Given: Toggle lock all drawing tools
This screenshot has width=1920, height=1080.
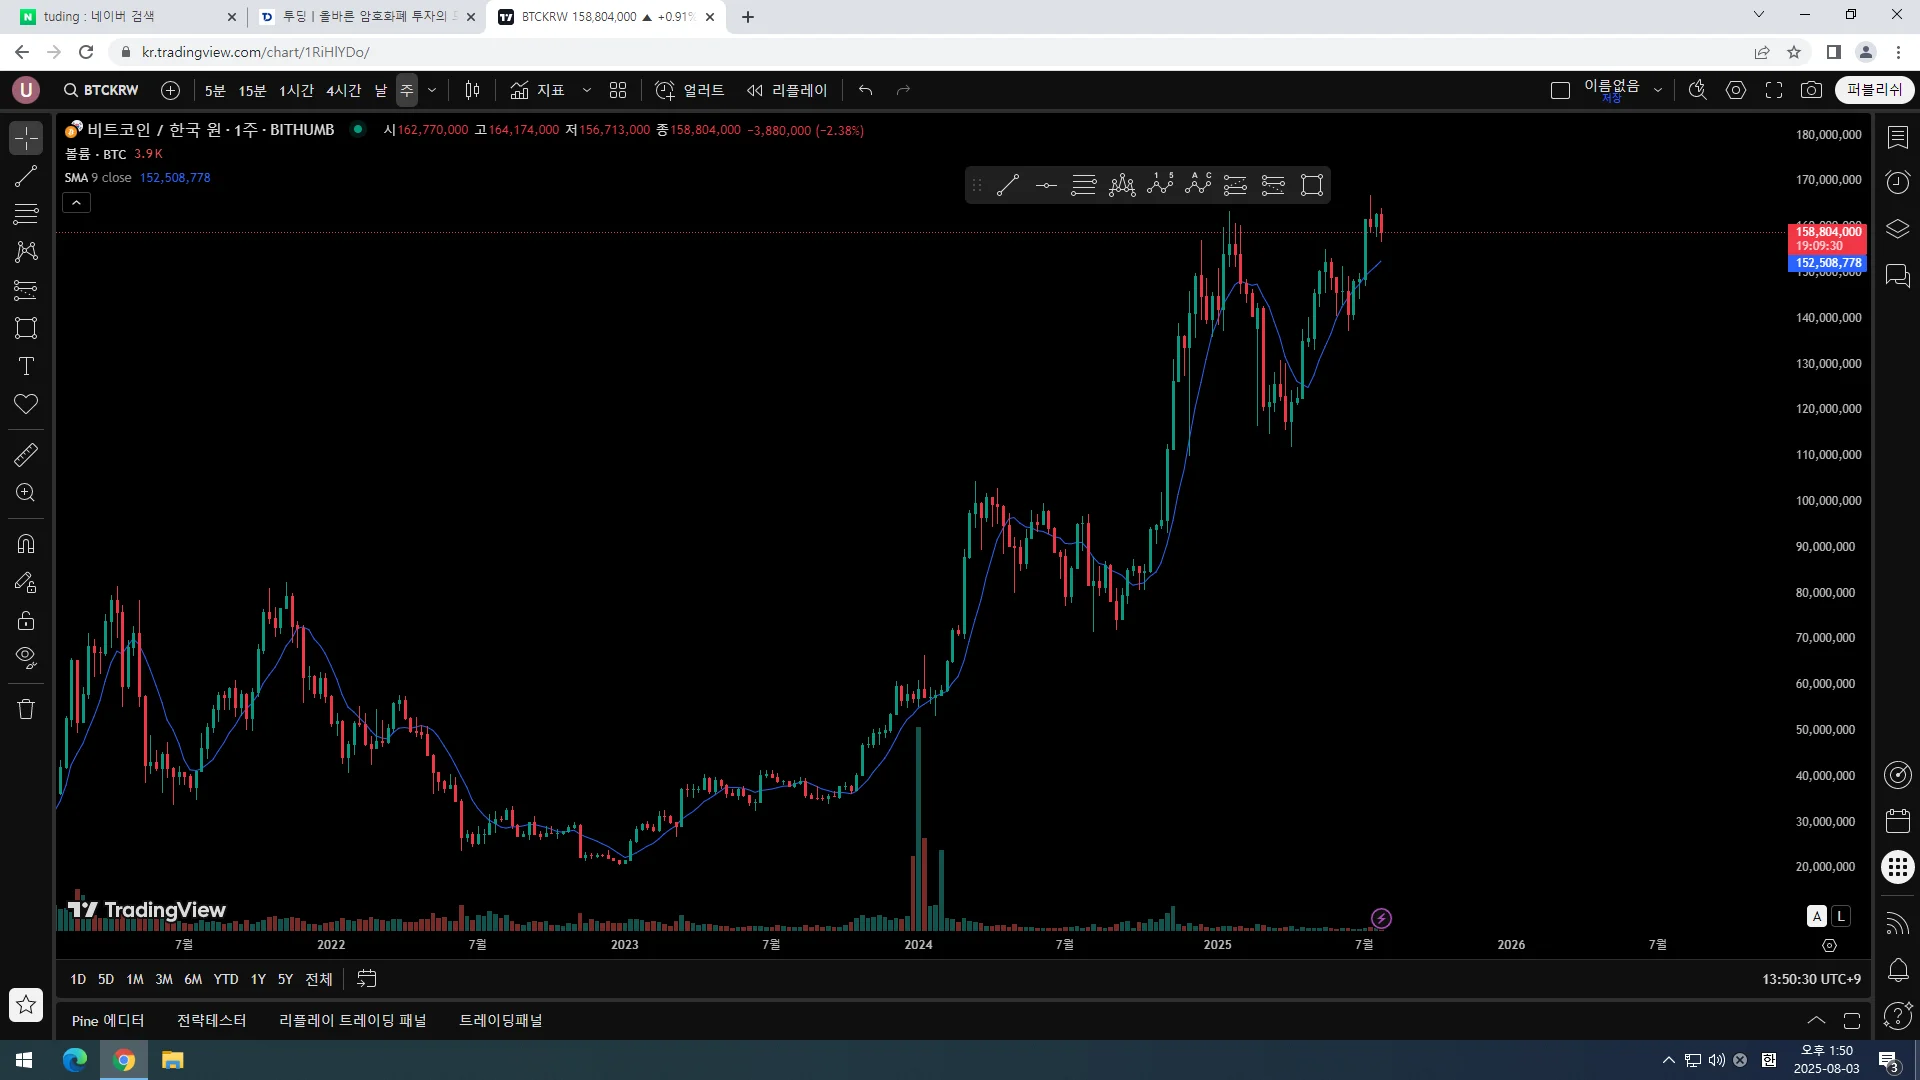Looking at the screenshot, I should (x=26, y=620).
